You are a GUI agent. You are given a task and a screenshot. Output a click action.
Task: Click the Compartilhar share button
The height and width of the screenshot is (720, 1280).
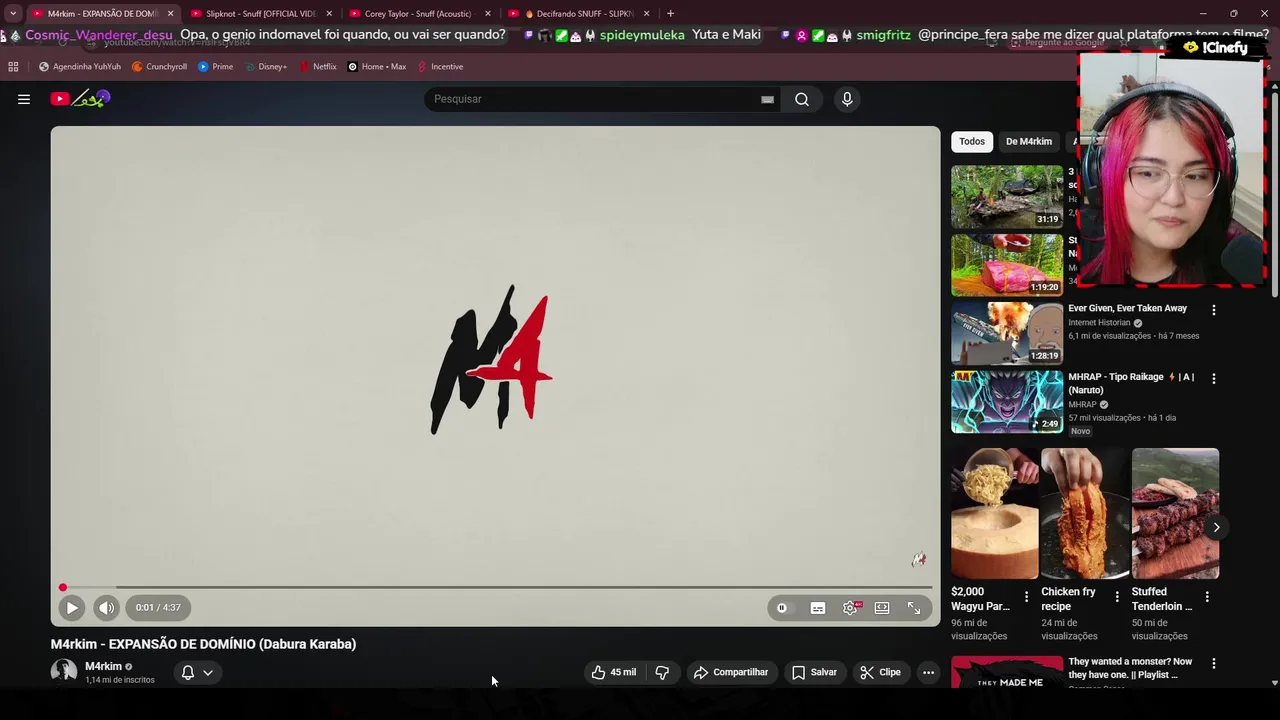click(731, 672)
